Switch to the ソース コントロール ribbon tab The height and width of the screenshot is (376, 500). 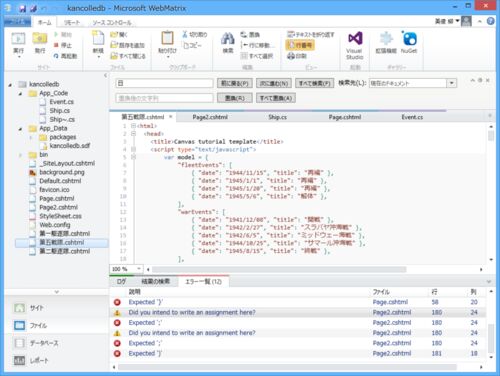point(112,23)
